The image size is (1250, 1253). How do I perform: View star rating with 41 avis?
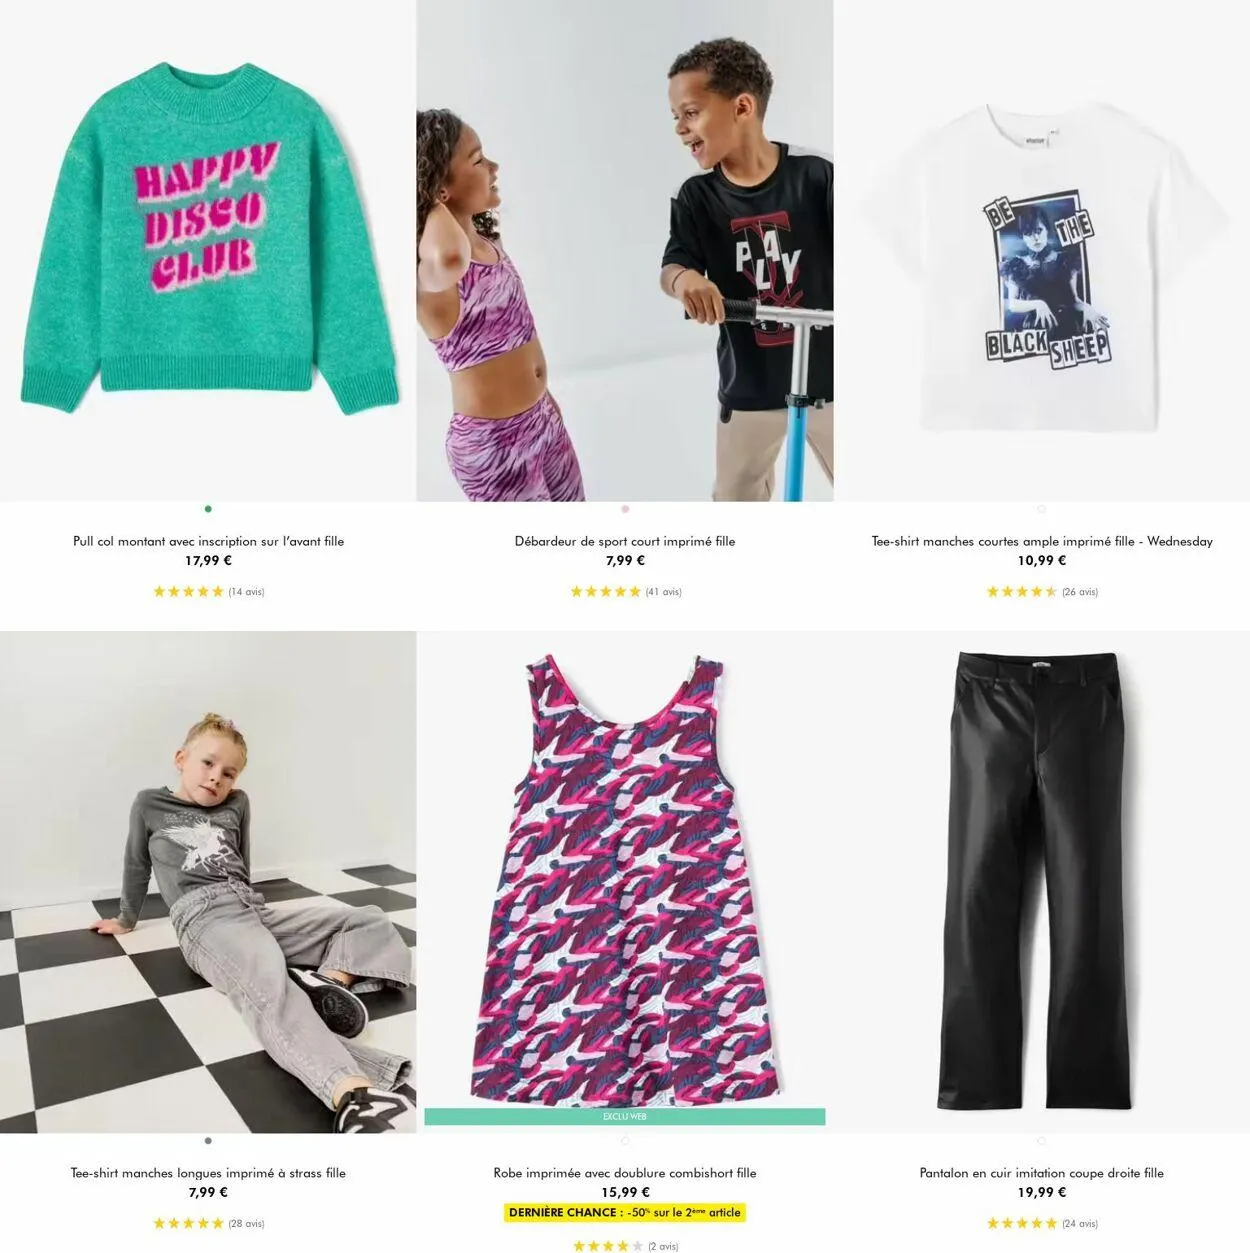coord(625,592)
